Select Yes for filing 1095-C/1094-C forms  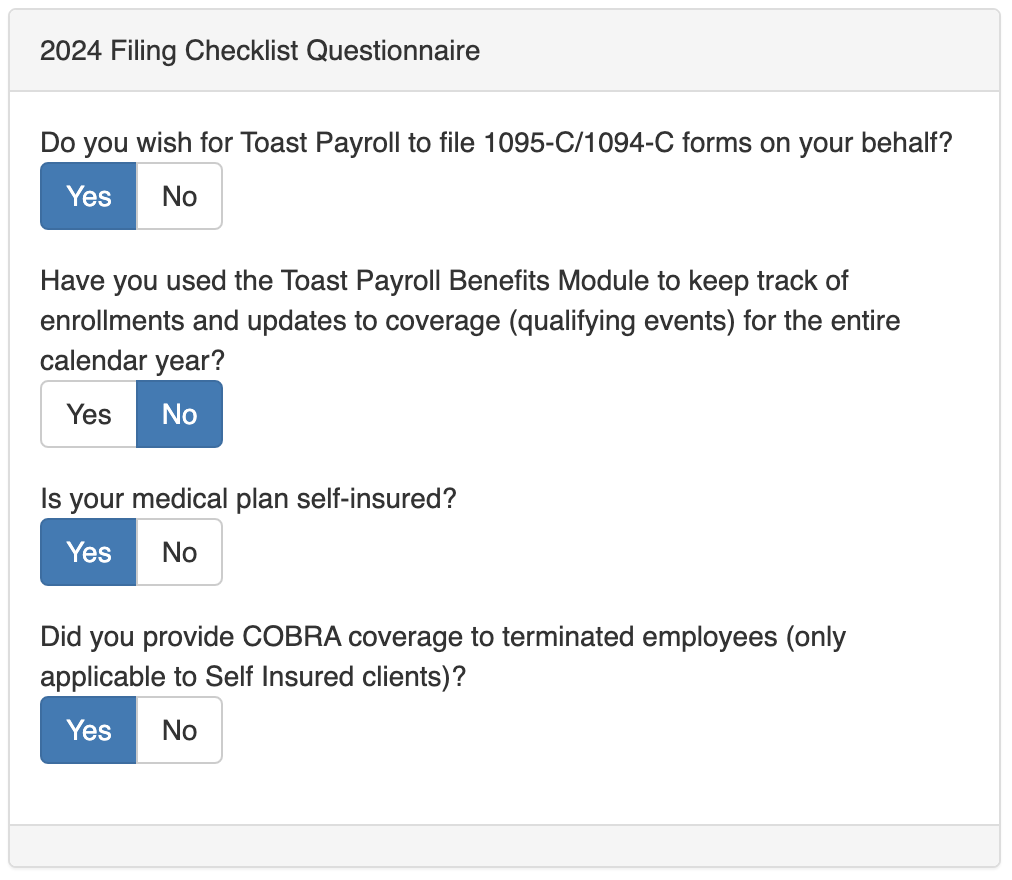(x=88, y=196)
